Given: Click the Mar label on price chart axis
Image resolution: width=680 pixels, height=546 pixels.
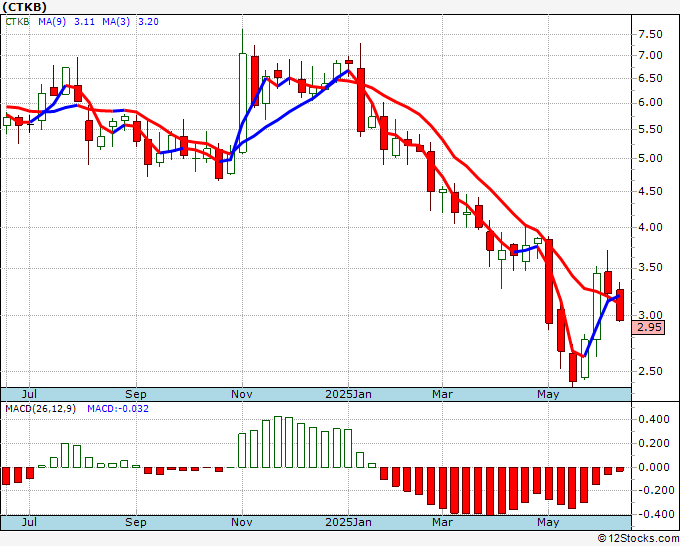Looking at the screenshot, I should click(x=442, y=394).
